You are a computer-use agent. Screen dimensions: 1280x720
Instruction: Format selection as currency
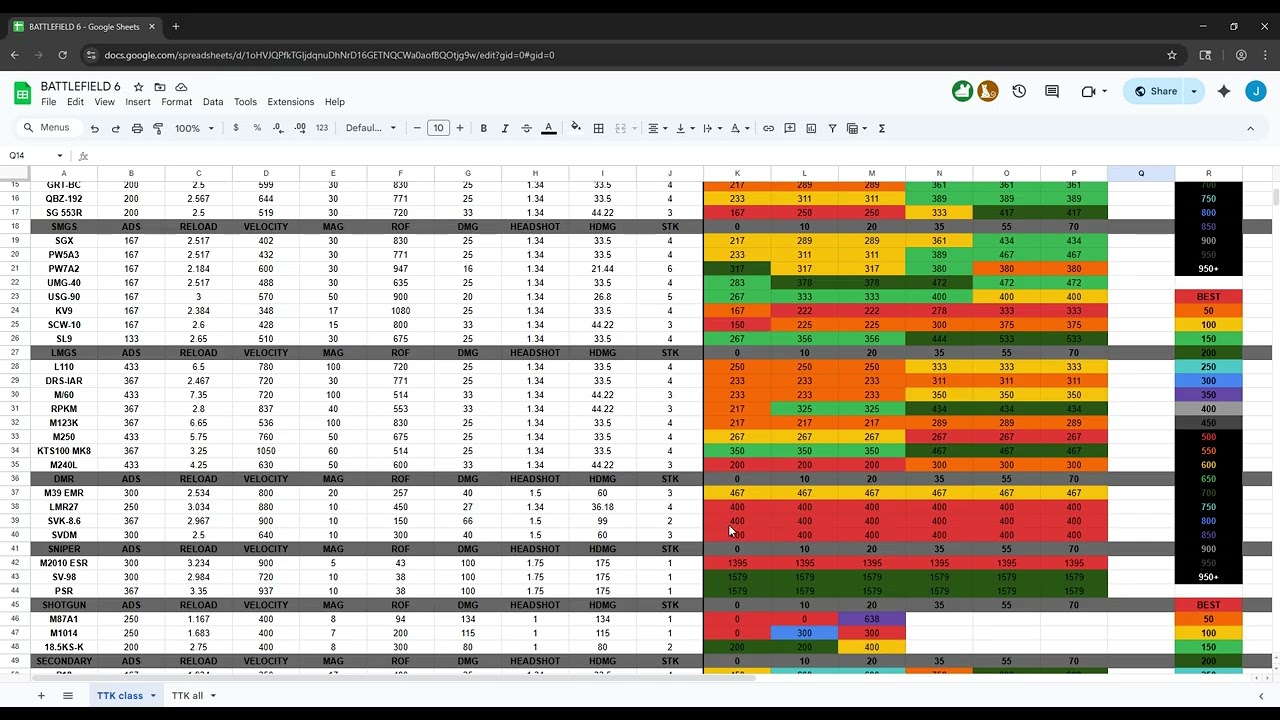pos(236,128)
